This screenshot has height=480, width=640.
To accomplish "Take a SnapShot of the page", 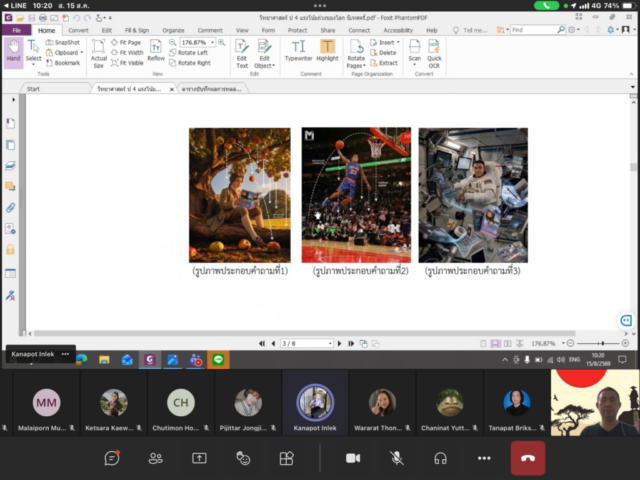I will pos(63,42).
